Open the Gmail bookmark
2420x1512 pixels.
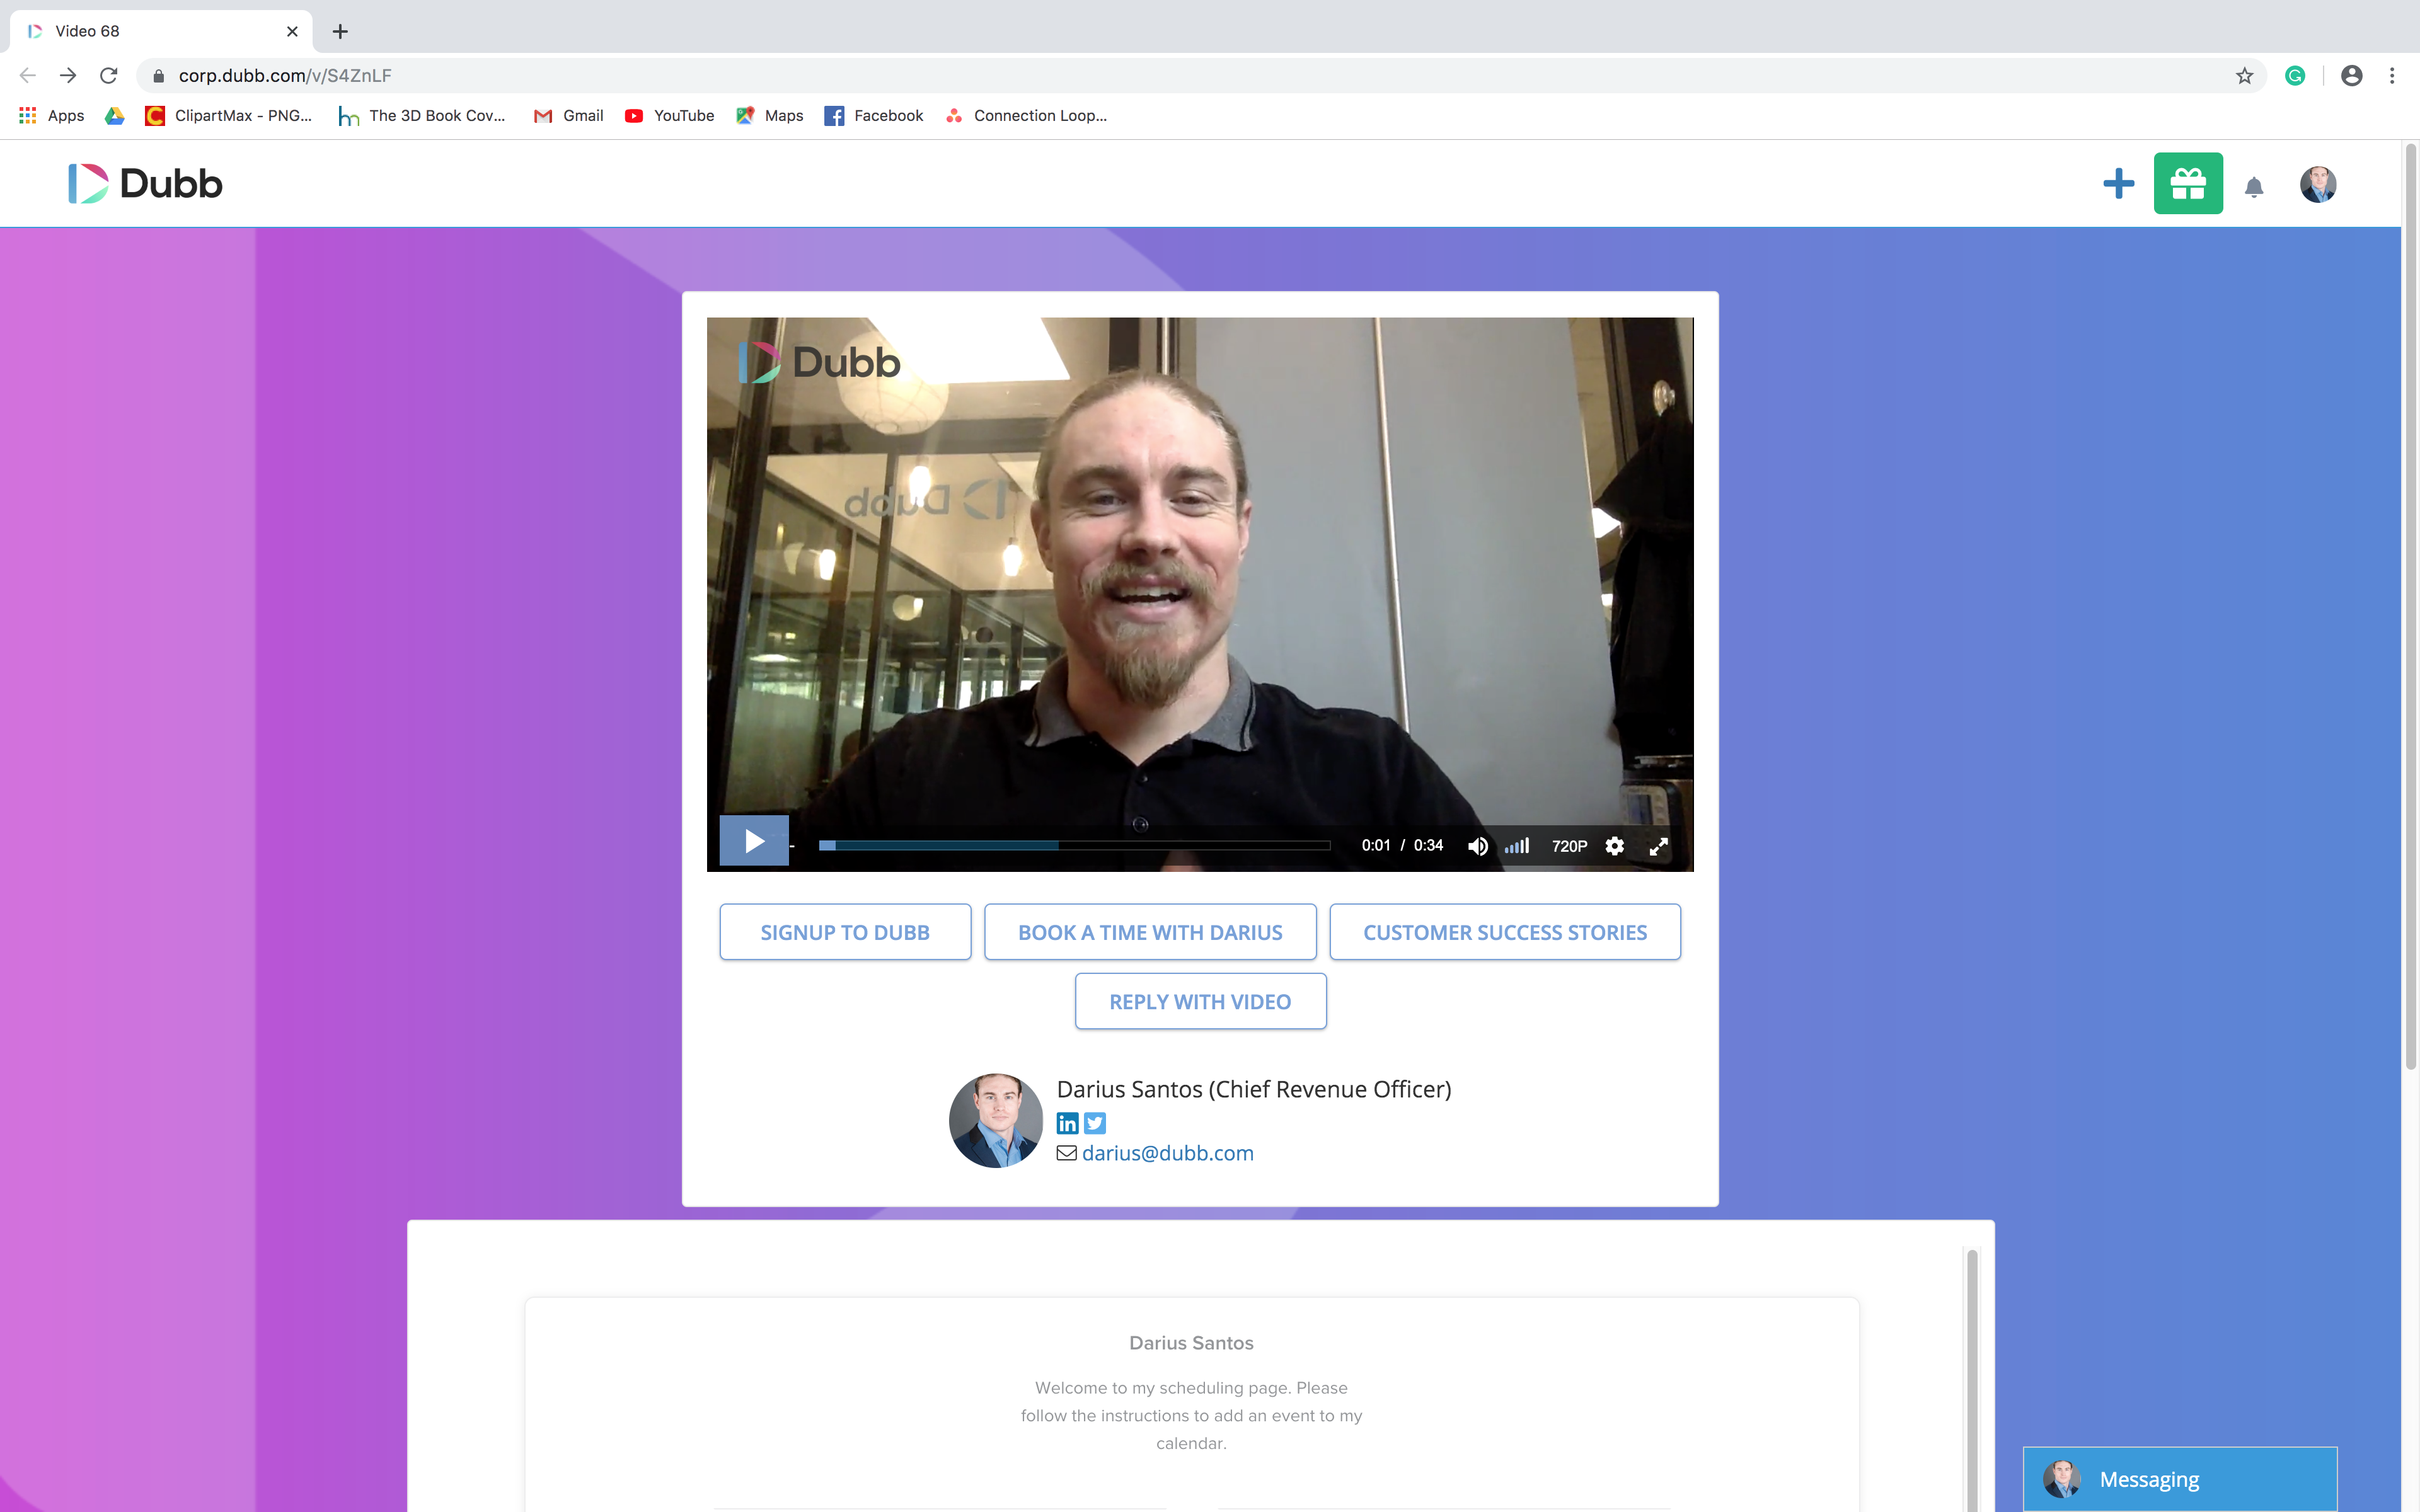[569, 115]
